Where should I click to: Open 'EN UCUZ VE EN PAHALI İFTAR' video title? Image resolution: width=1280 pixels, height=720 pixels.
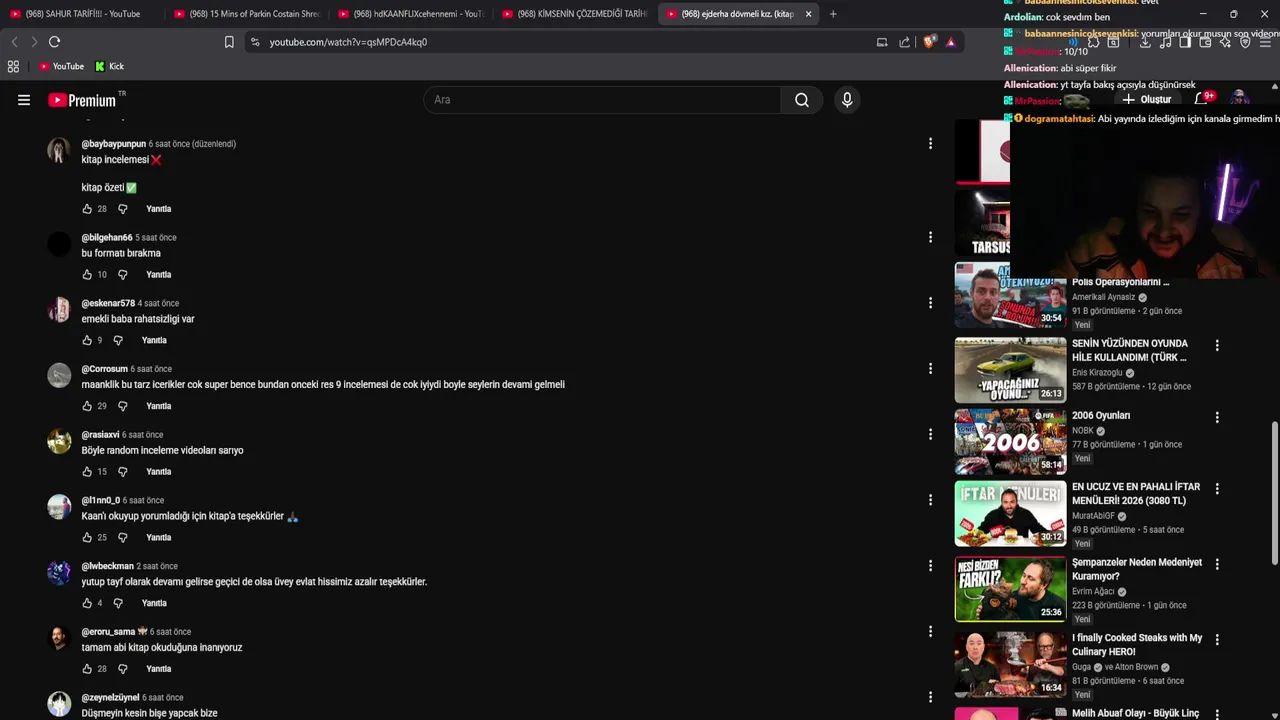[1136, 494]
